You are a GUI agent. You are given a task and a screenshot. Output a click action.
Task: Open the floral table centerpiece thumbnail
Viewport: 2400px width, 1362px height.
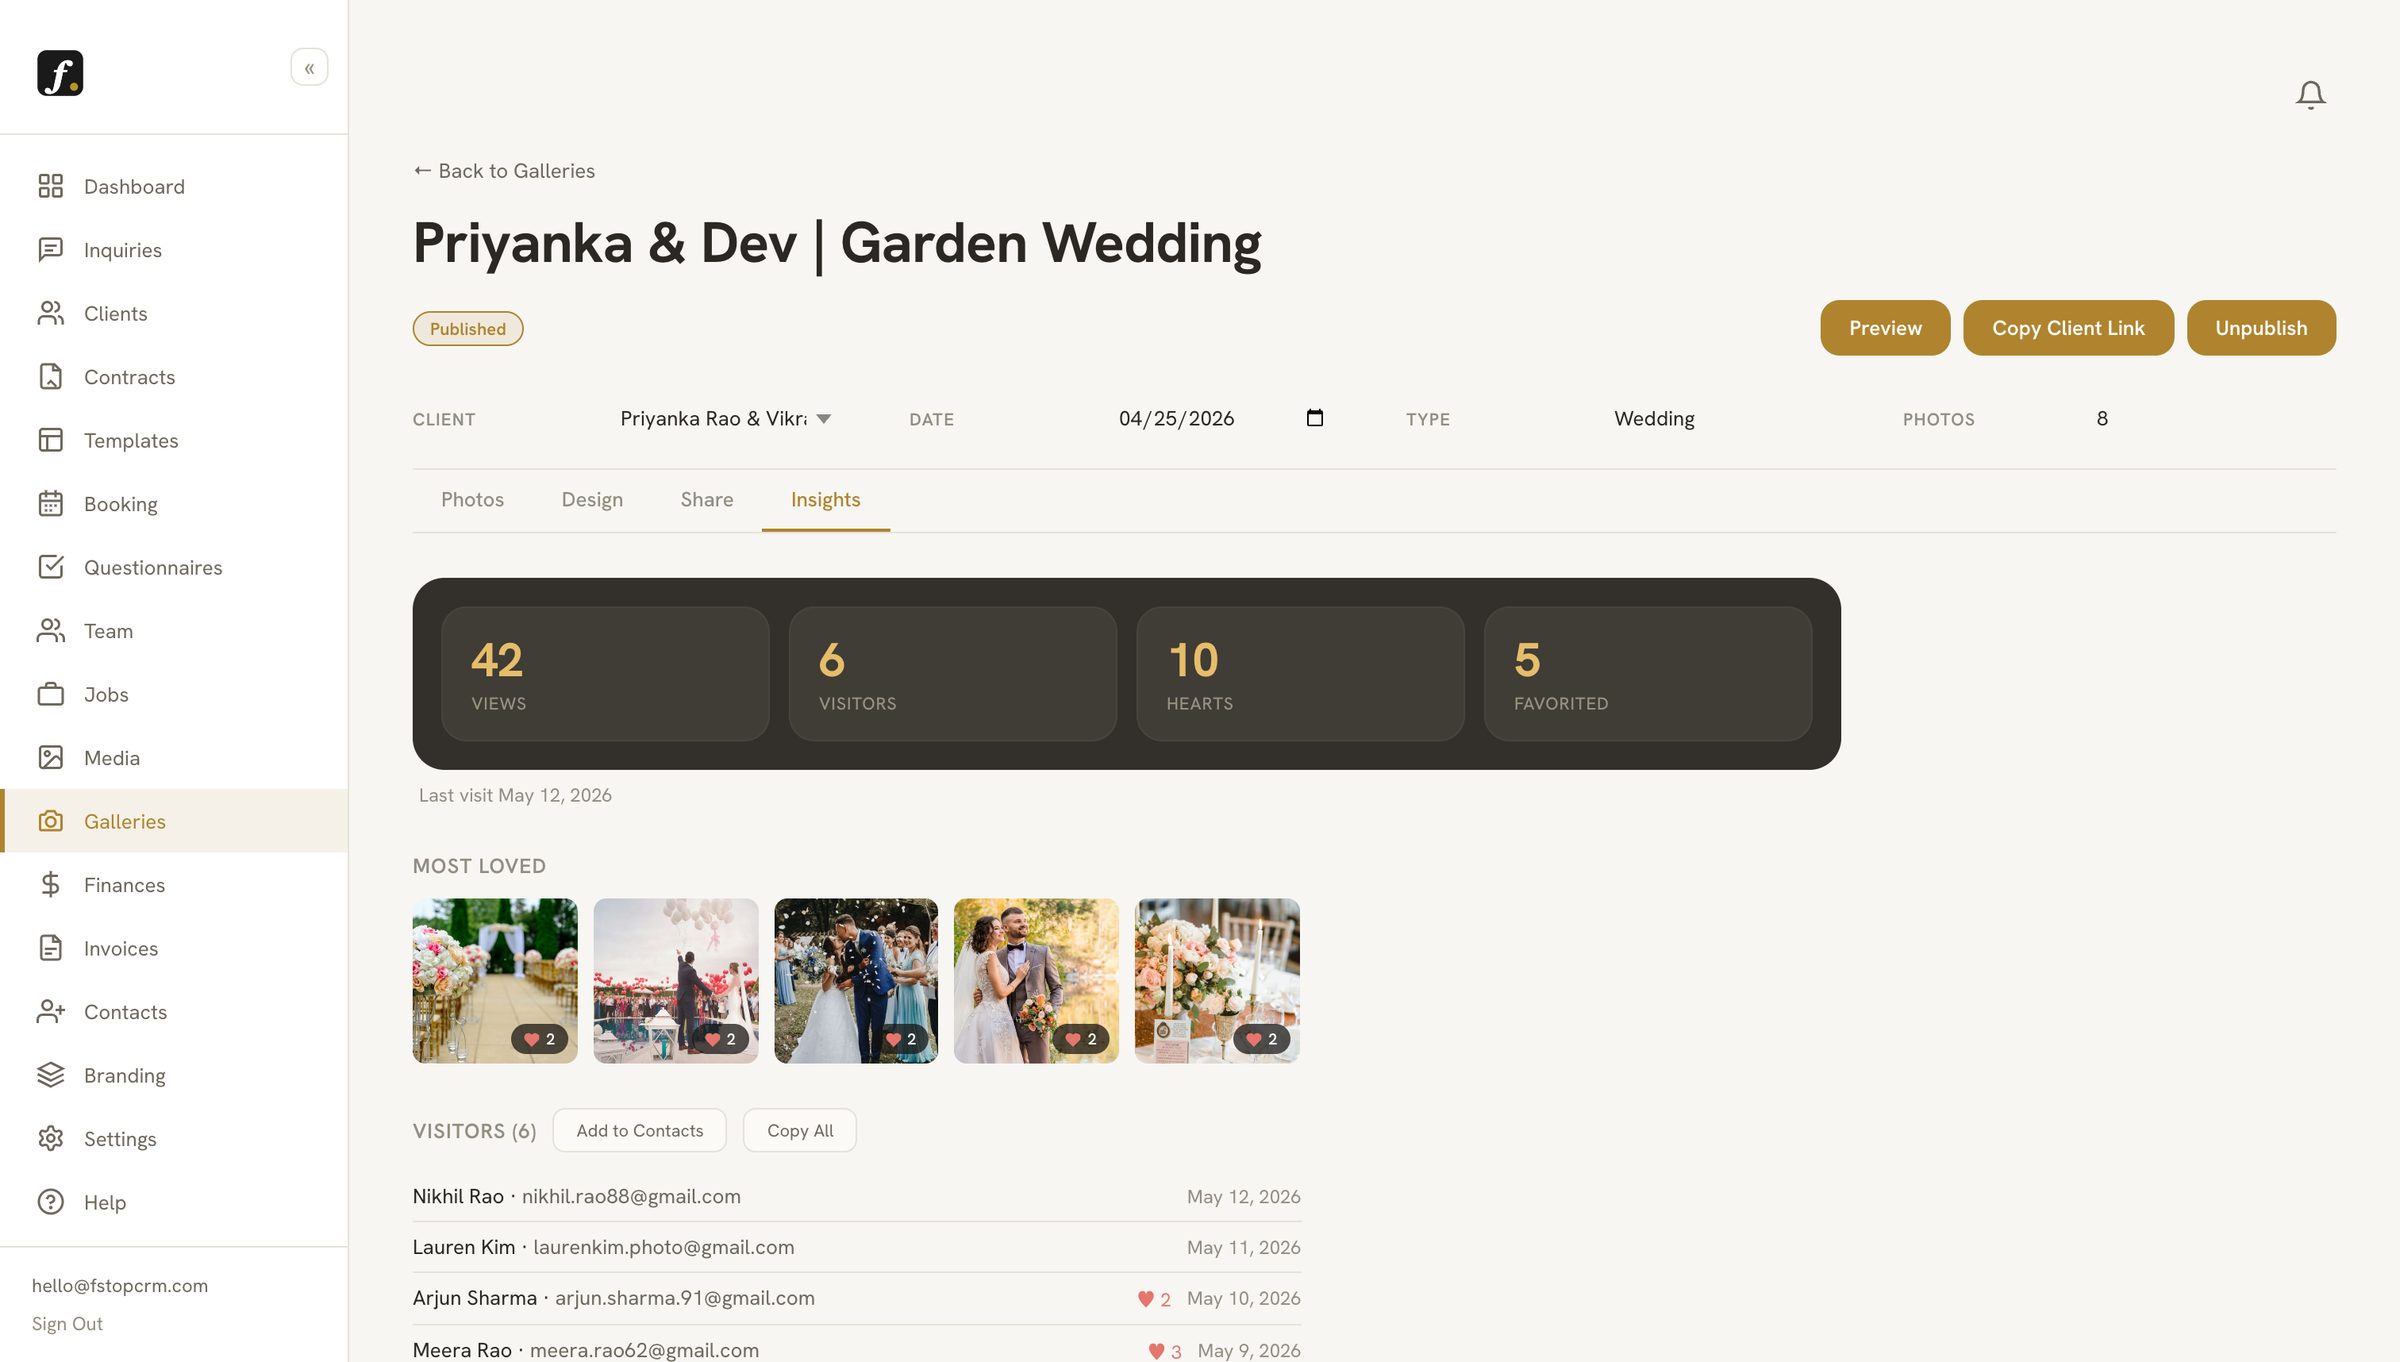pyautogui.click(x=1217, y=980)
